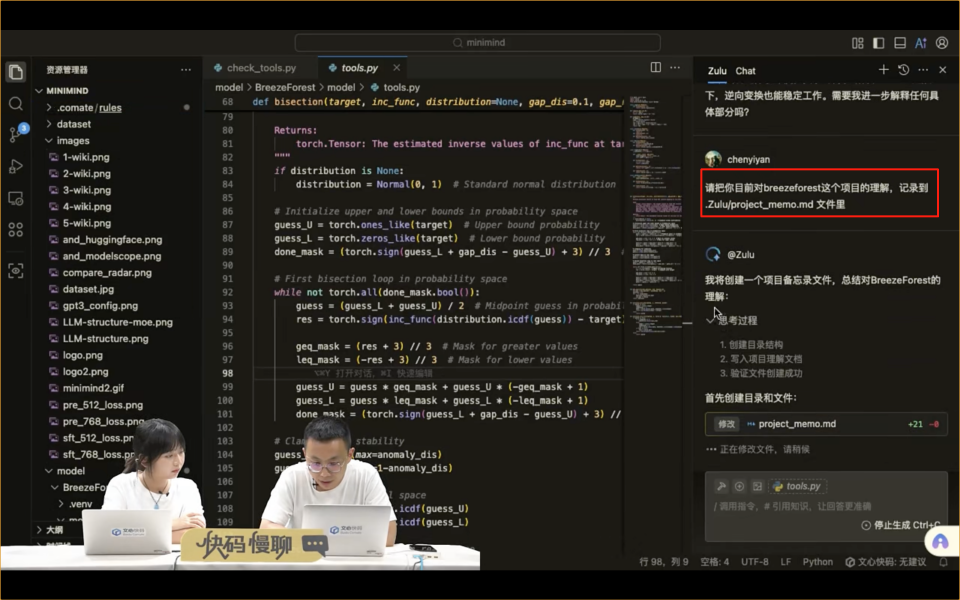This screenshot has height=600, width=960.
Task: Click the circled plus add-context icon
Action: click(x=739, y=486)
